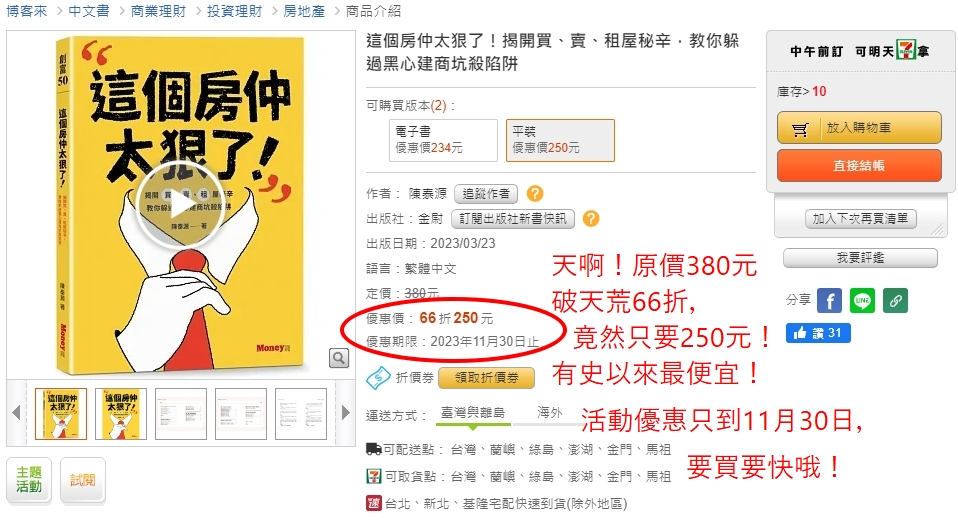The width and height of the screenshot is (958, 526).
Task: Click the magnifier icon on cover image
Action: pos(338,357)
